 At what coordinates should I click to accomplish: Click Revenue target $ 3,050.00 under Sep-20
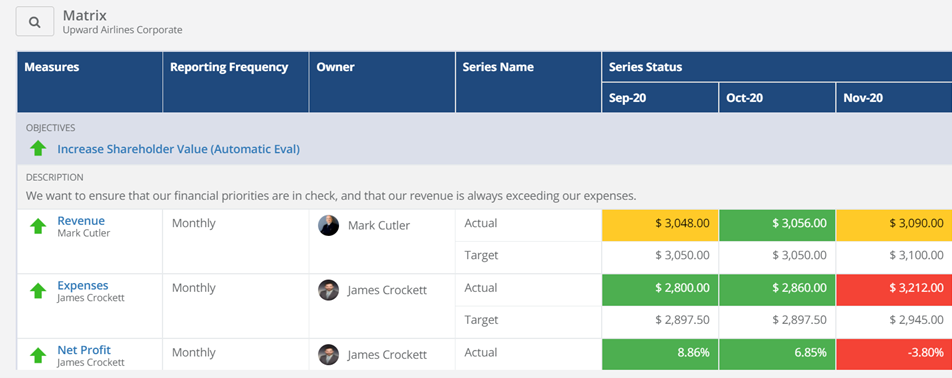pos(682,255)
